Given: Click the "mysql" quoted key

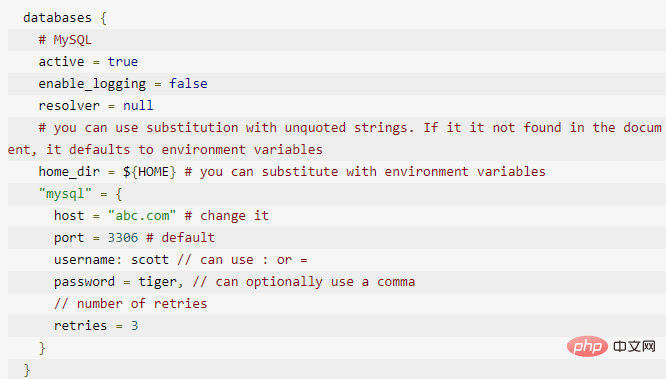Looking at the screenshot, I should (x=65, y=194).
